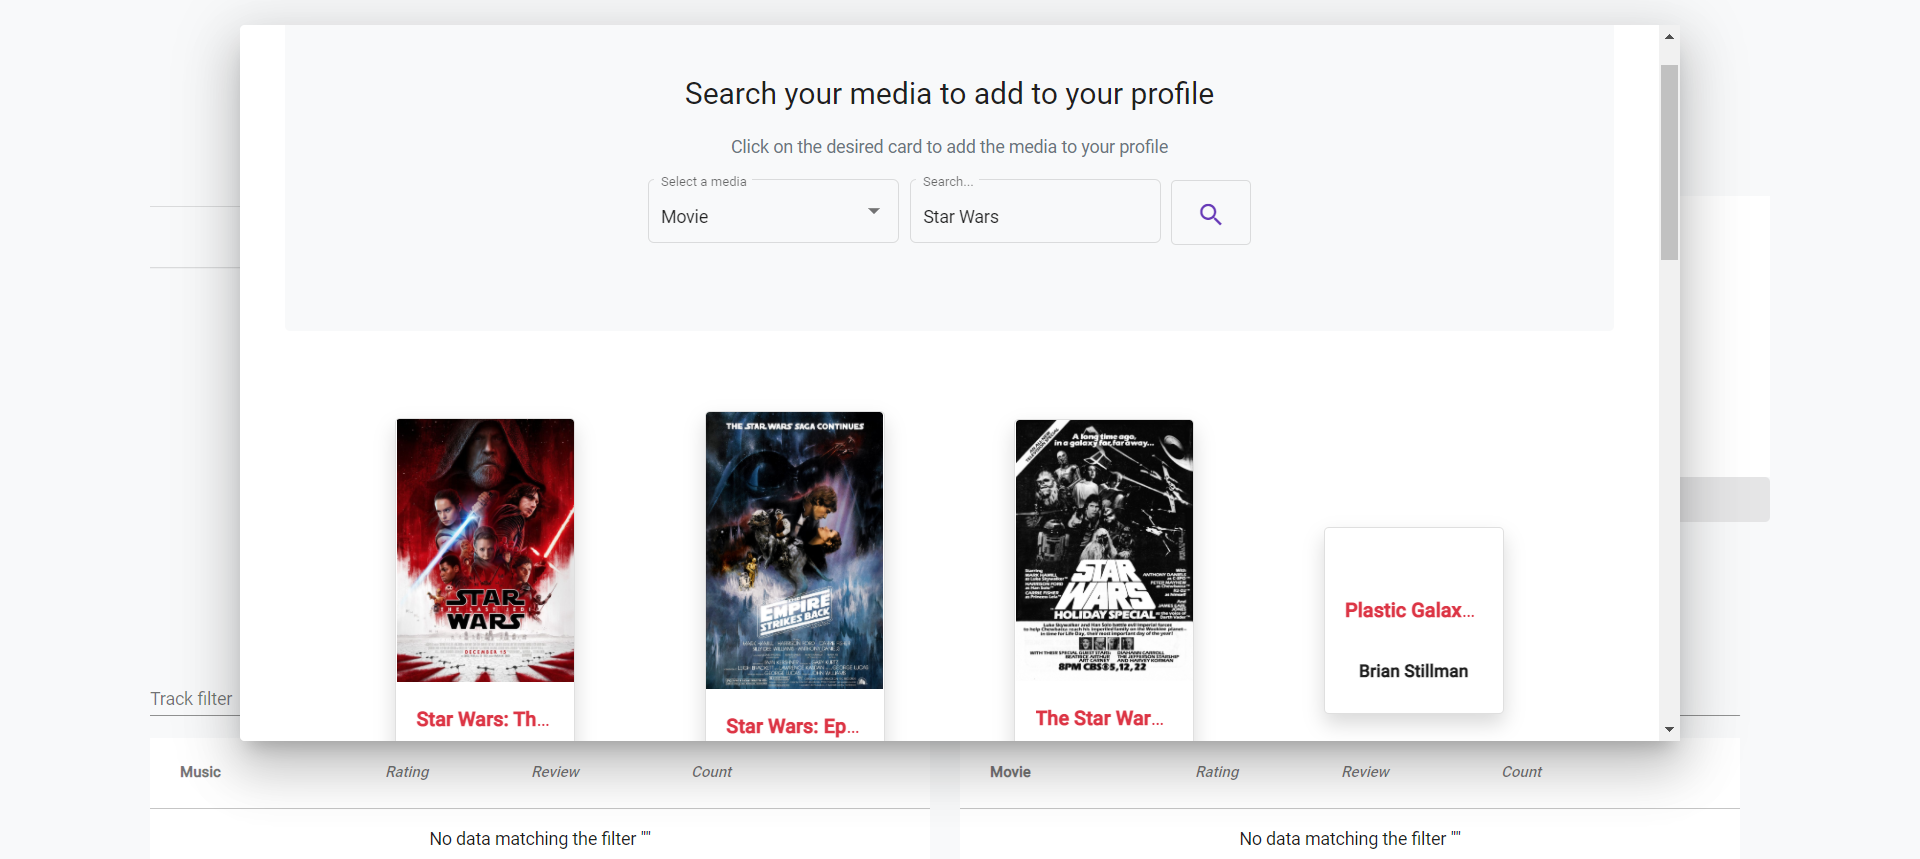Click the dialog vertical scrollbar thumb

click(1669, 162)
